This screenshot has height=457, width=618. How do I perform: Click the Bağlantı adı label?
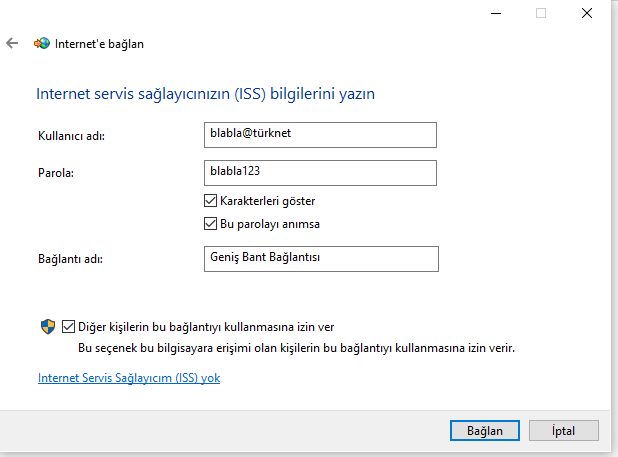tap(70, 259)
